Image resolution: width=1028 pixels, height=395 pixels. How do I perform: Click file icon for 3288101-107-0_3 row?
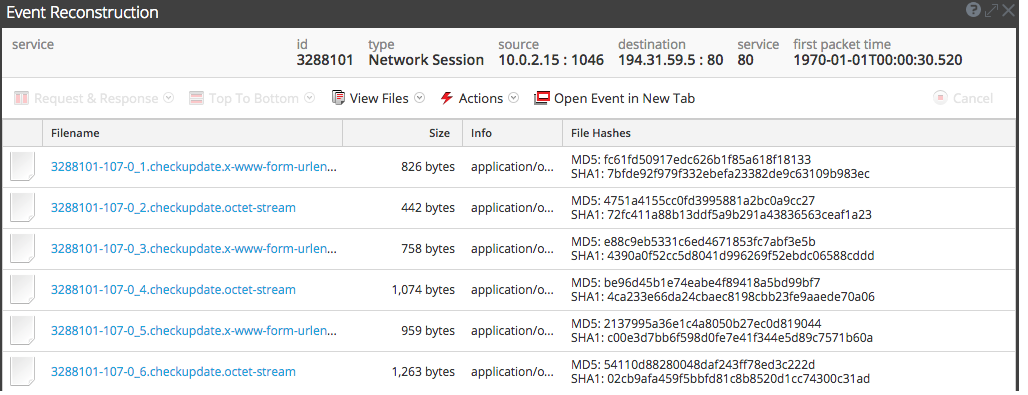[x=22, y=249]
